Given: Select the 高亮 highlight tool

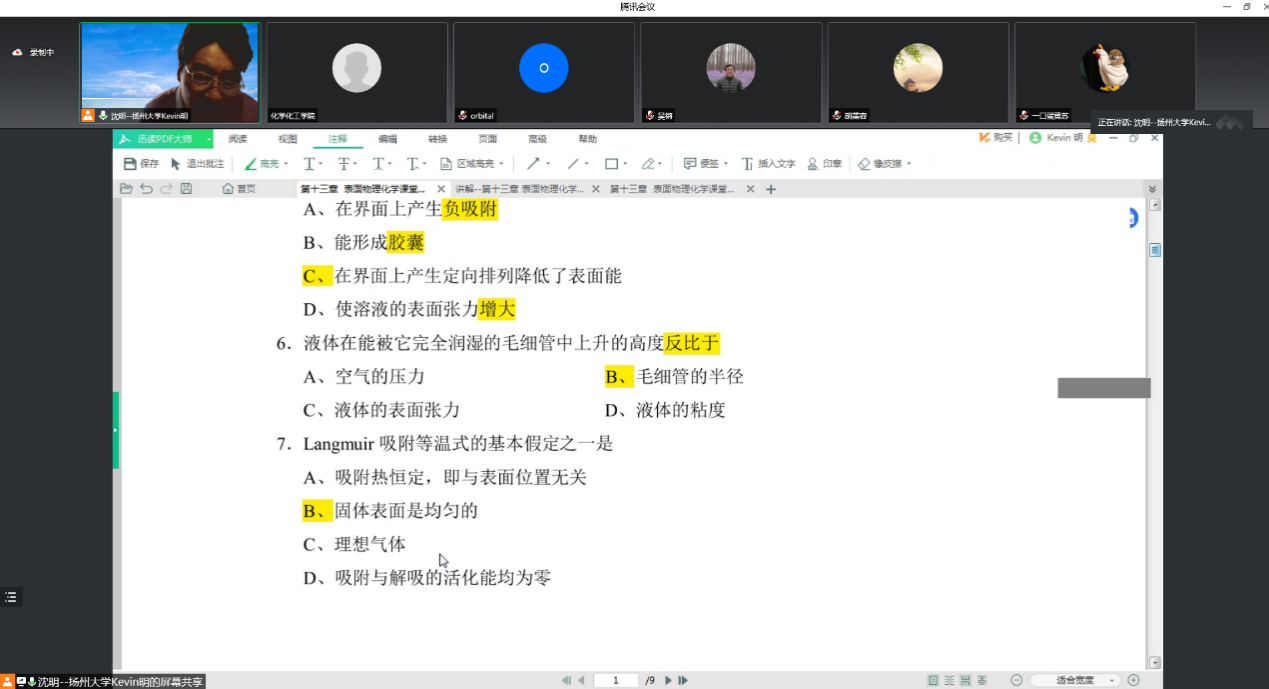Looking at the screenshot, I should coord(261,164).
